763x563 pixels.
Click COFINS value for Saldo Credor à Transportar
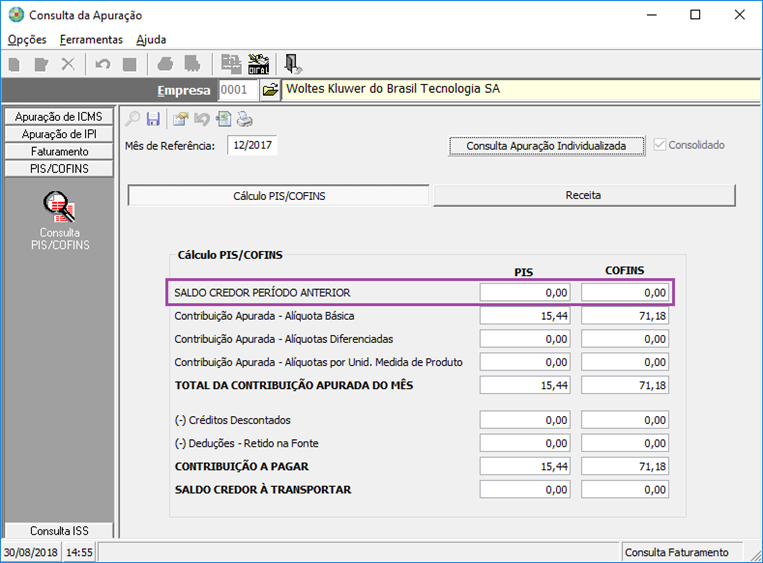[x=625, y=489]
